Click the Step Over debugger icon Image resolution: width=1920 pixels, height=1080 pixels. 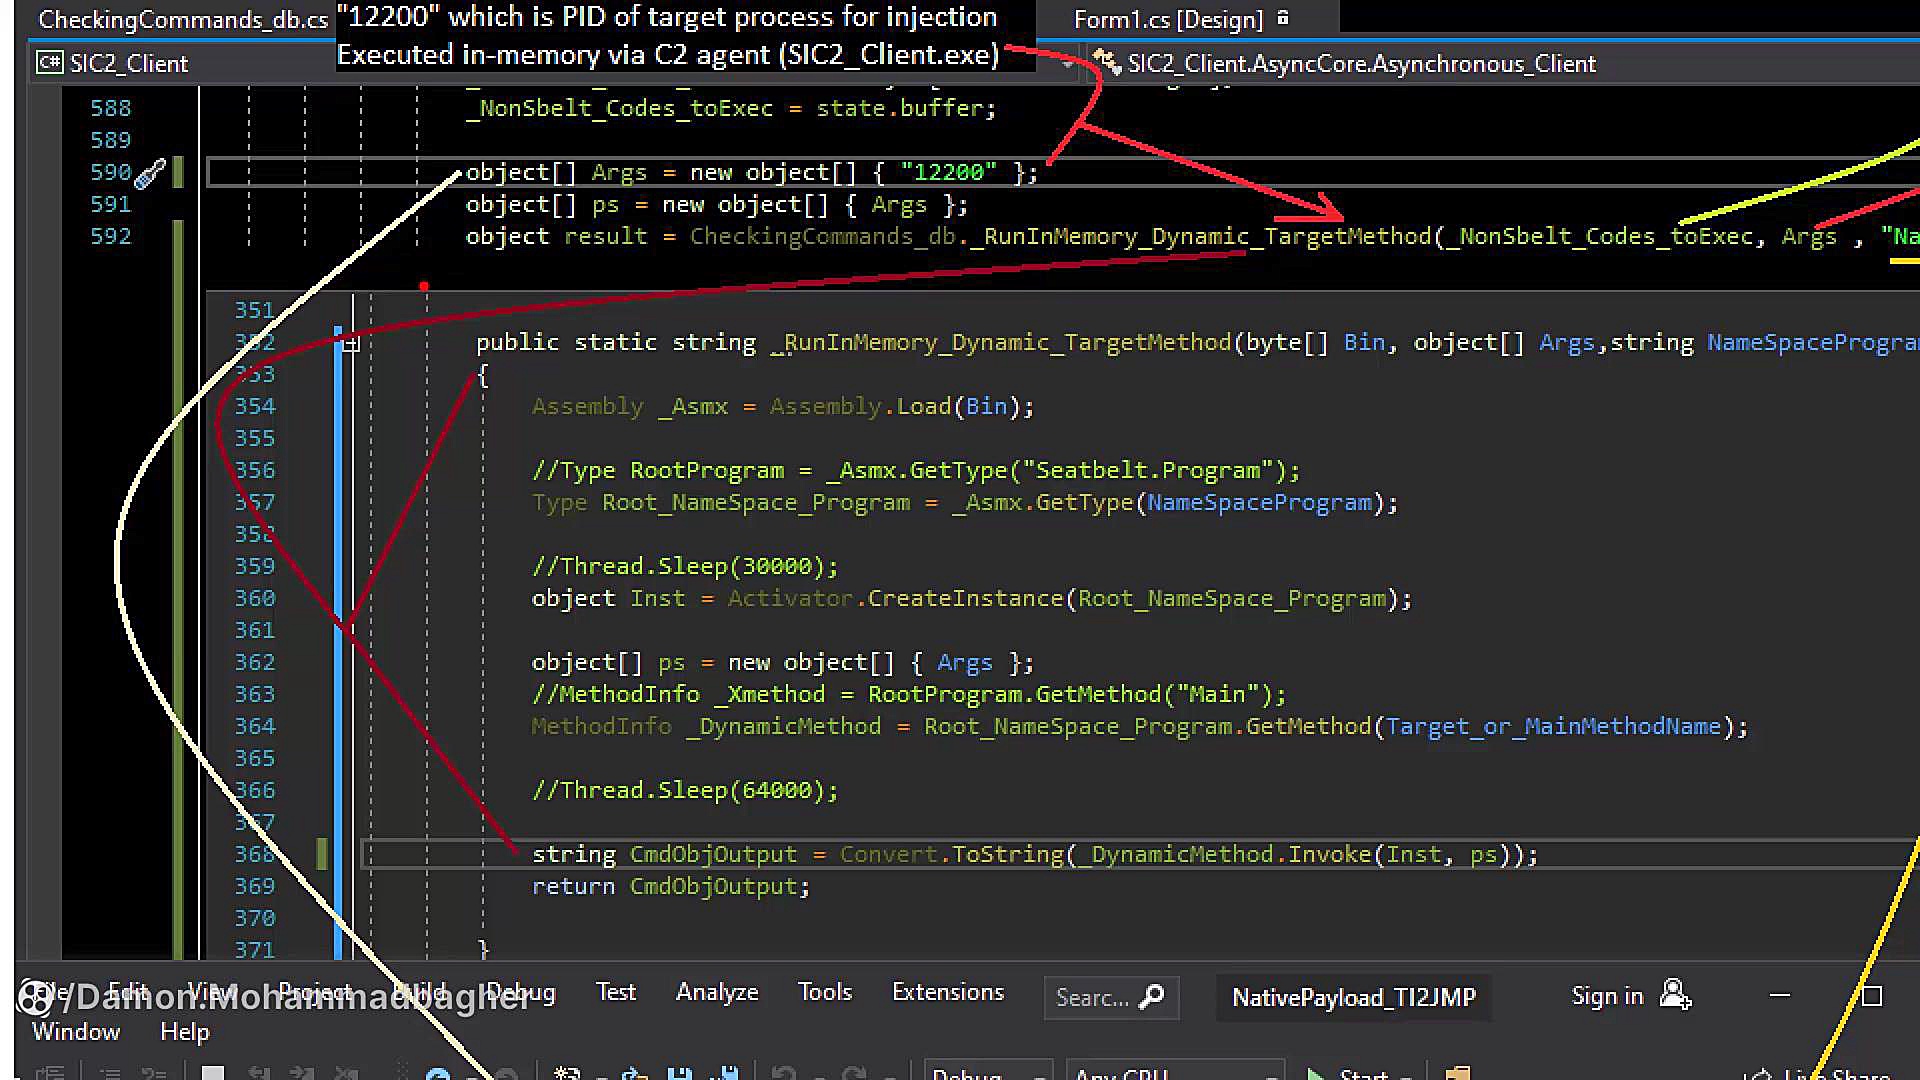tap(302, 1072)
